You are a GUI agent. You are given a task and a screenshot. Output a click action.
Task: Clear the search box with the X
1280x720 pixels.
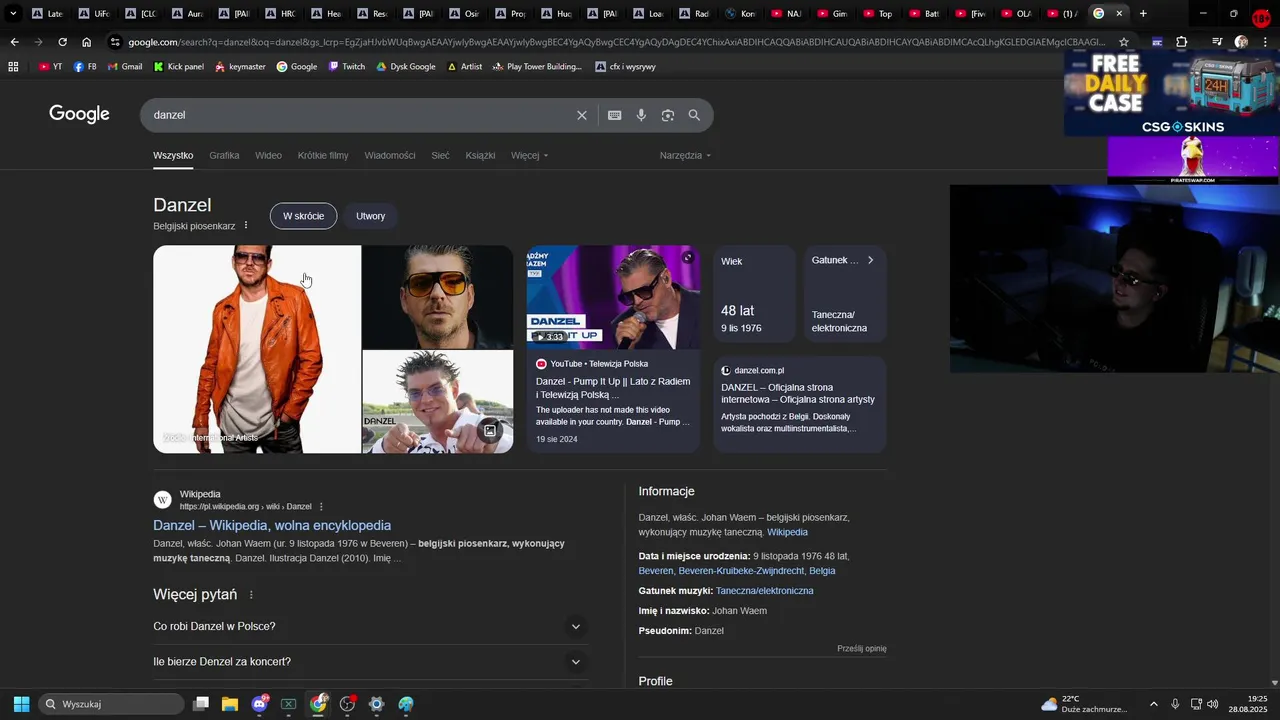pyautogui.click(x=582, y=115)
